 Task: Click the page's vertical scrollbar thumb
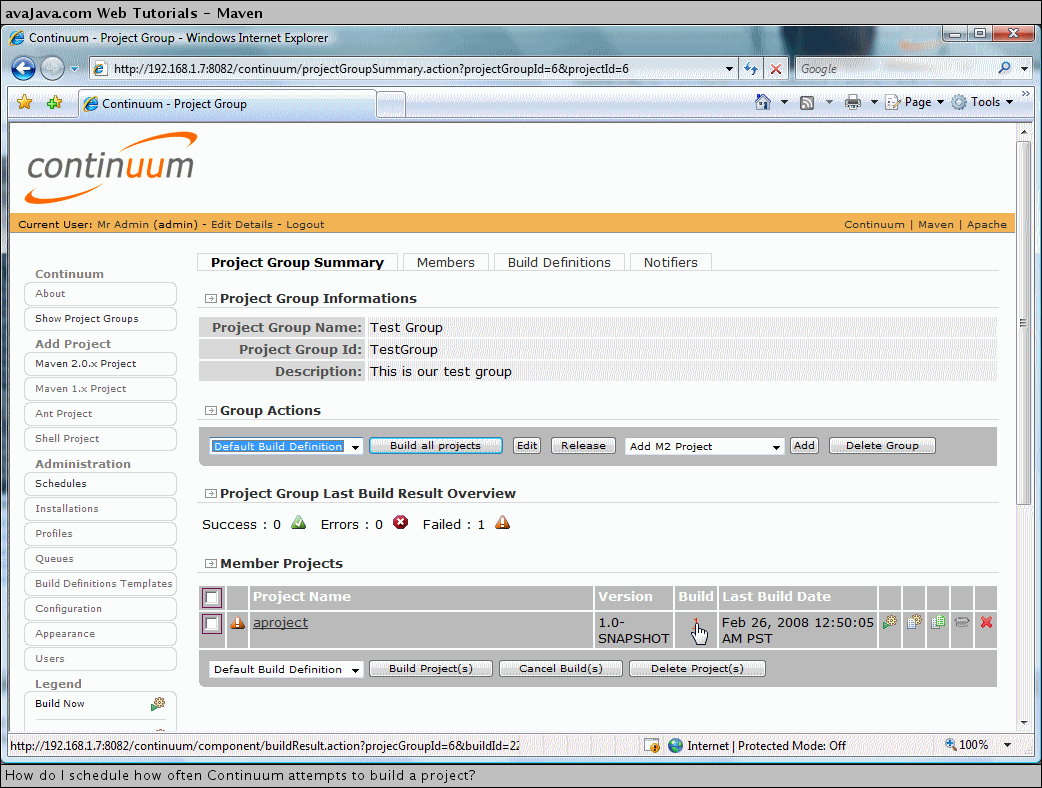click(x=1023, y=320)
